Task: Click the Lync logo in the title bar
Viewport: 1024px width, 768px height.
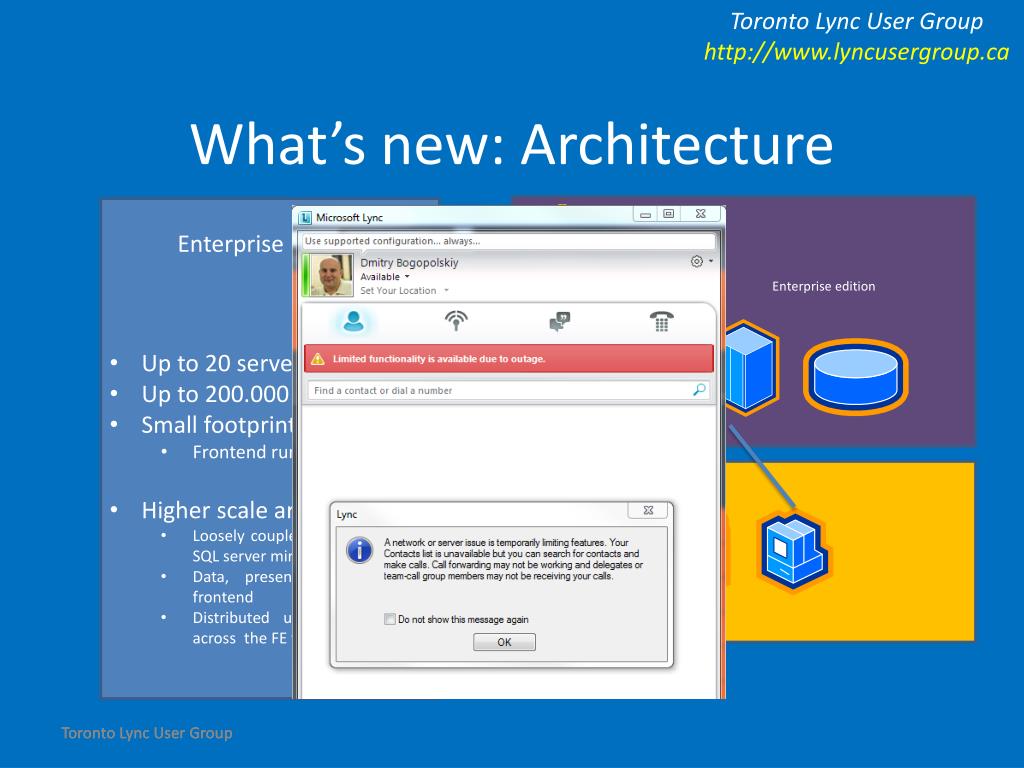Action: pos(306,217)
